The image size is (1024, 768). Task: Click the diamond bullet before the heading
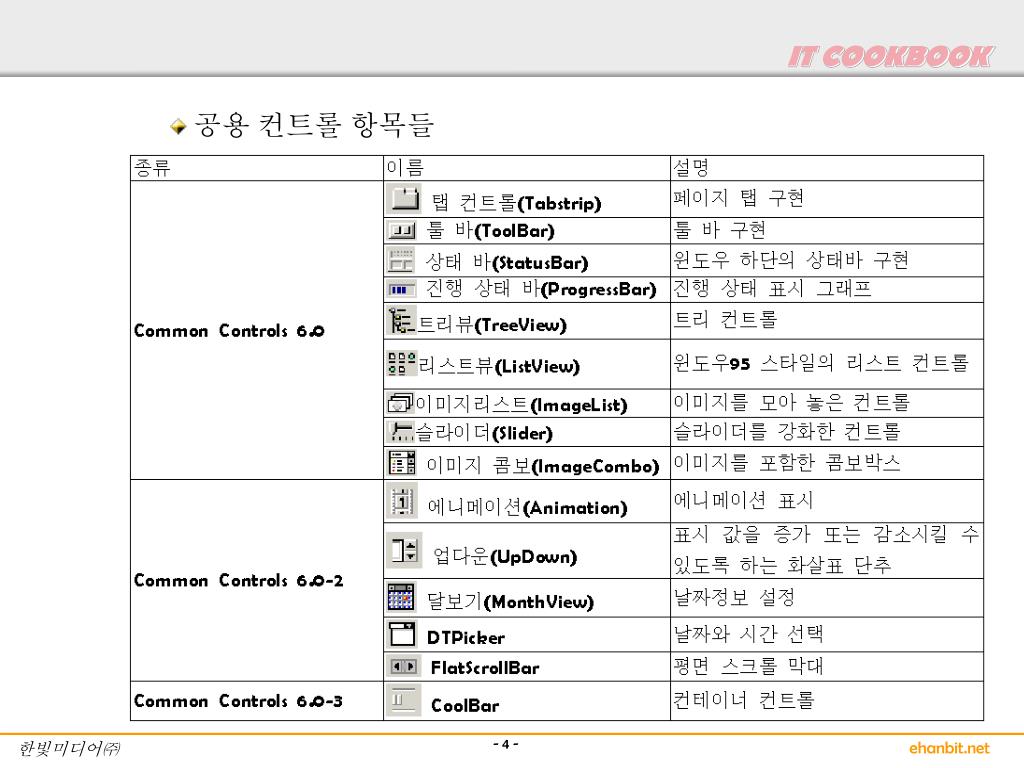pos(178,125)
